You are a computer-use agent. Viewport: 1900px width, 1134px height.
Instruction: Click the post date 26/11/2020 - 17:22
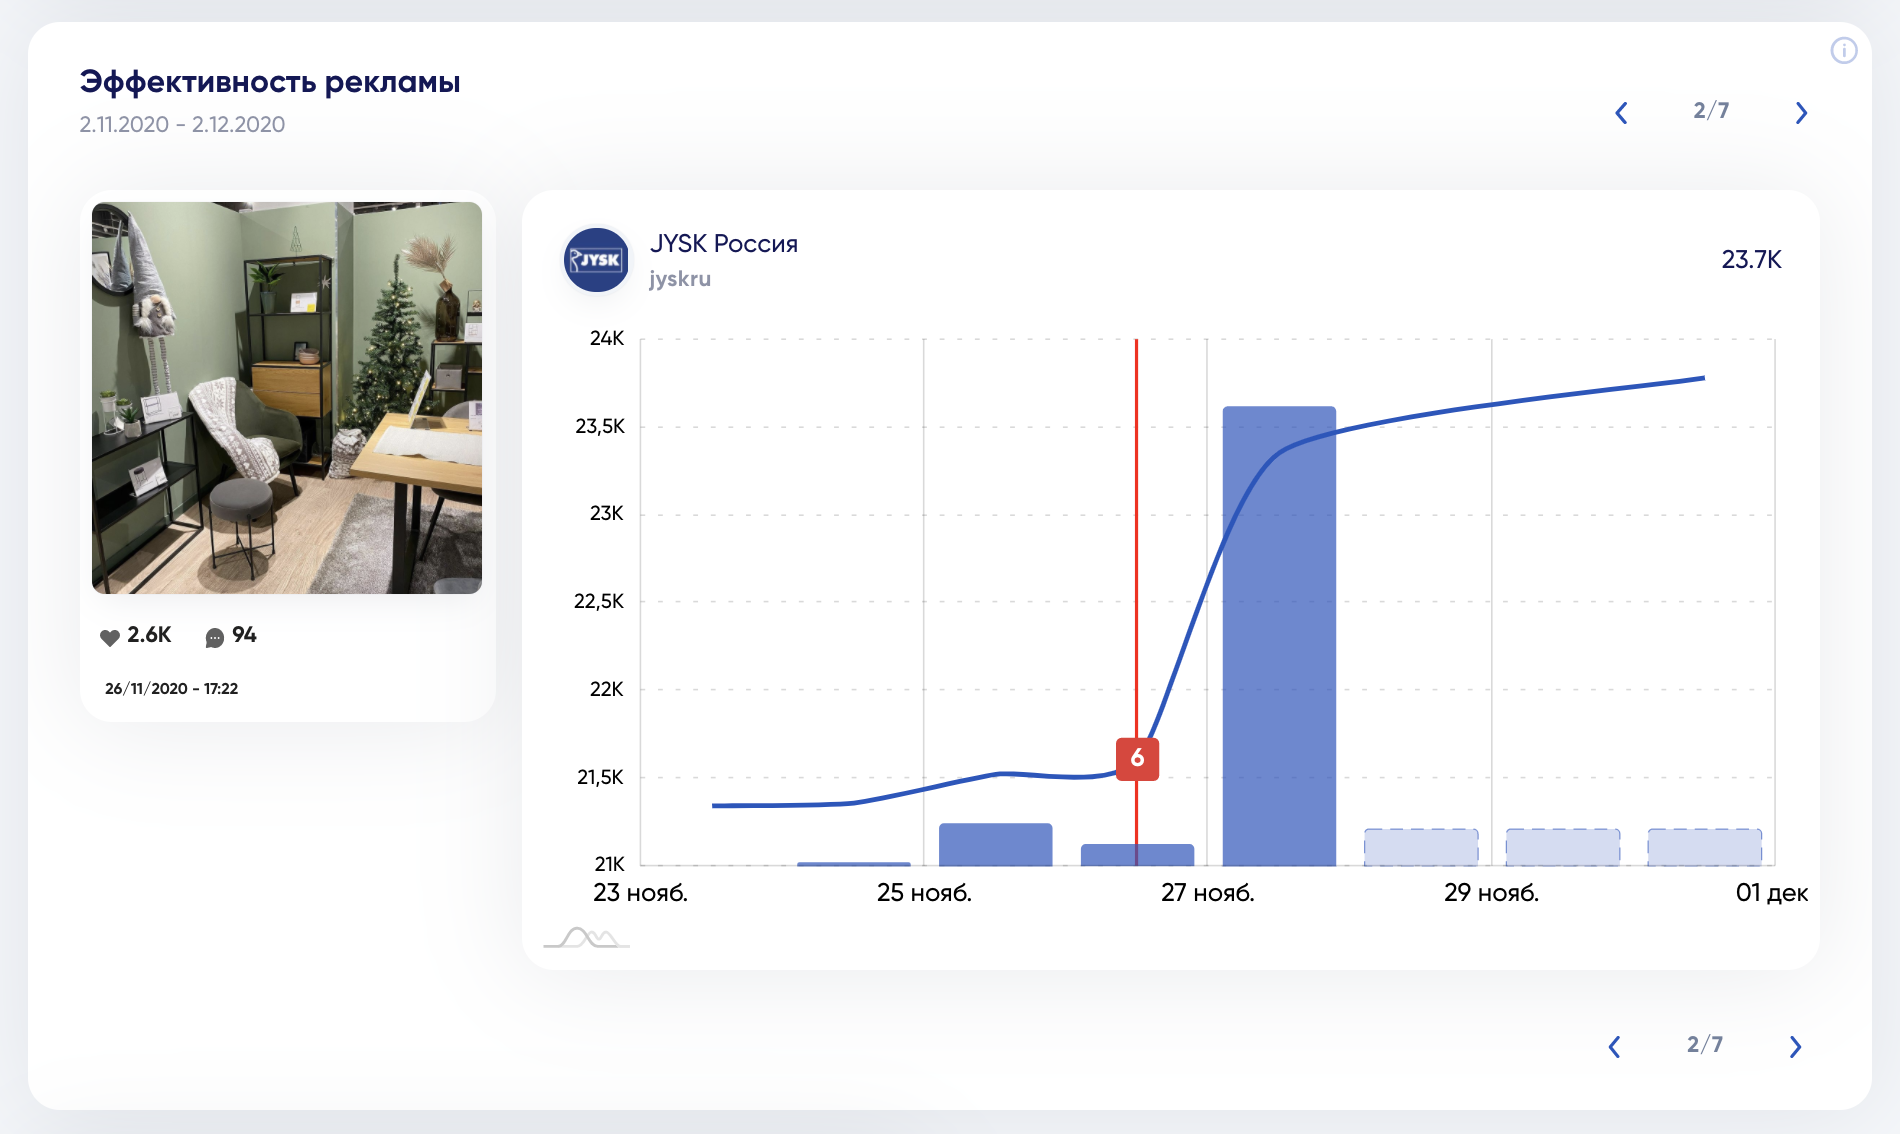click(x=172, y=688)
